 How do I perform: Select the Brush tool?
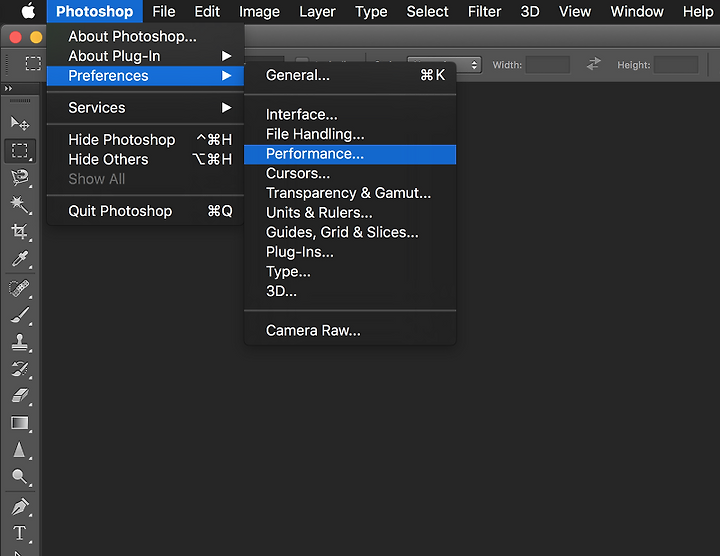tap(20, 316)
